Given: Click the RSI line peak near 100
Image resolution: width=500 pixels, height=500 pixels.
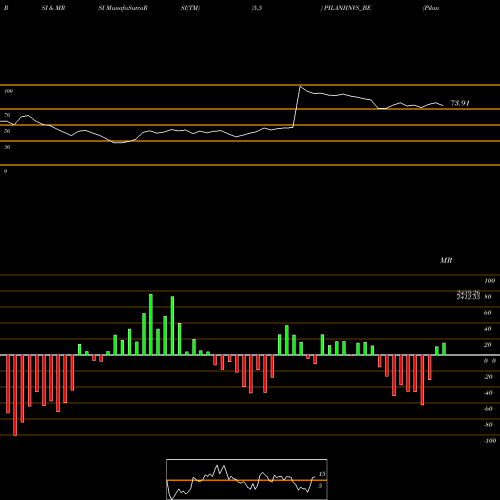Looking at the screenshot, I should 300,87.
